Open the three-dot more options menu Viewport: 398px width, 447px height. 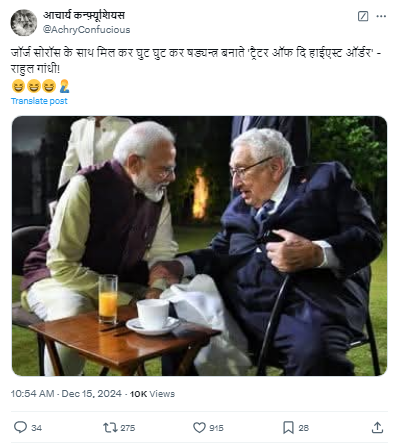(381, 16)
